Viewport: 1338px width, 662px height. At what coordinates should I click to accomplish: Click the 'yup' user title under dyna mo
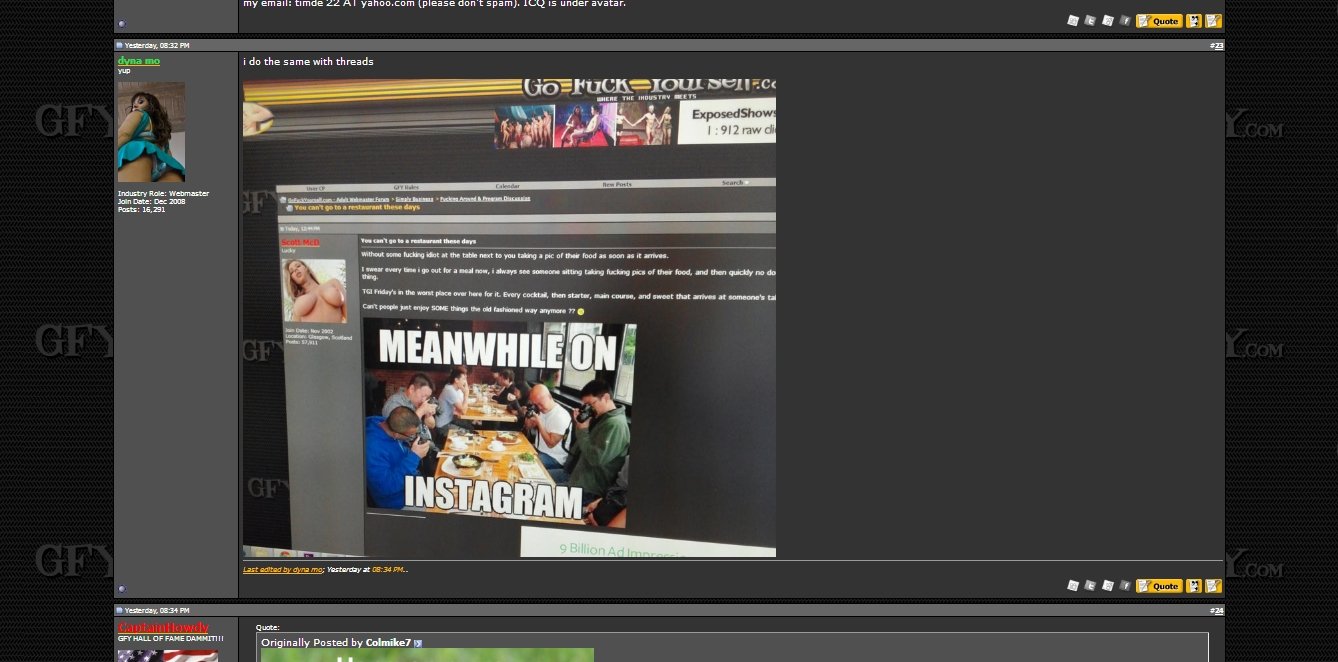(124, 71)
